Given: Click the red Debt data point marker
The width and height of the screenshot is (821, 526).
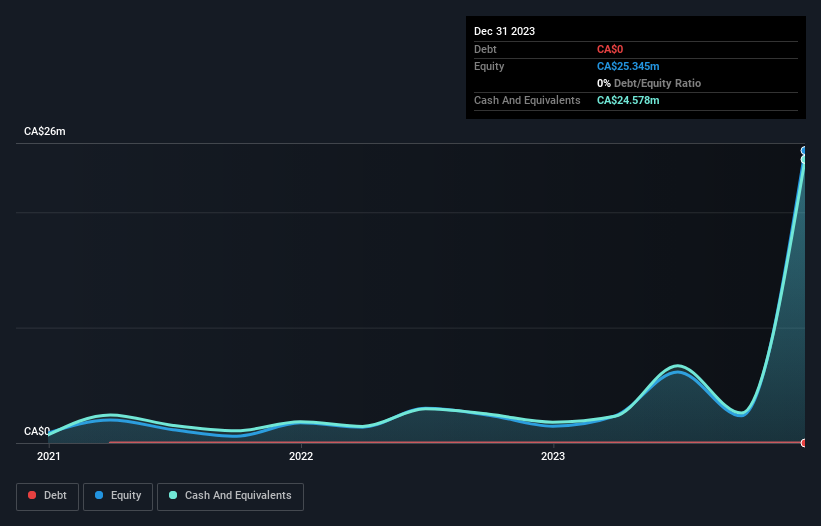Looking at the screenshot, I should [804, 443].
